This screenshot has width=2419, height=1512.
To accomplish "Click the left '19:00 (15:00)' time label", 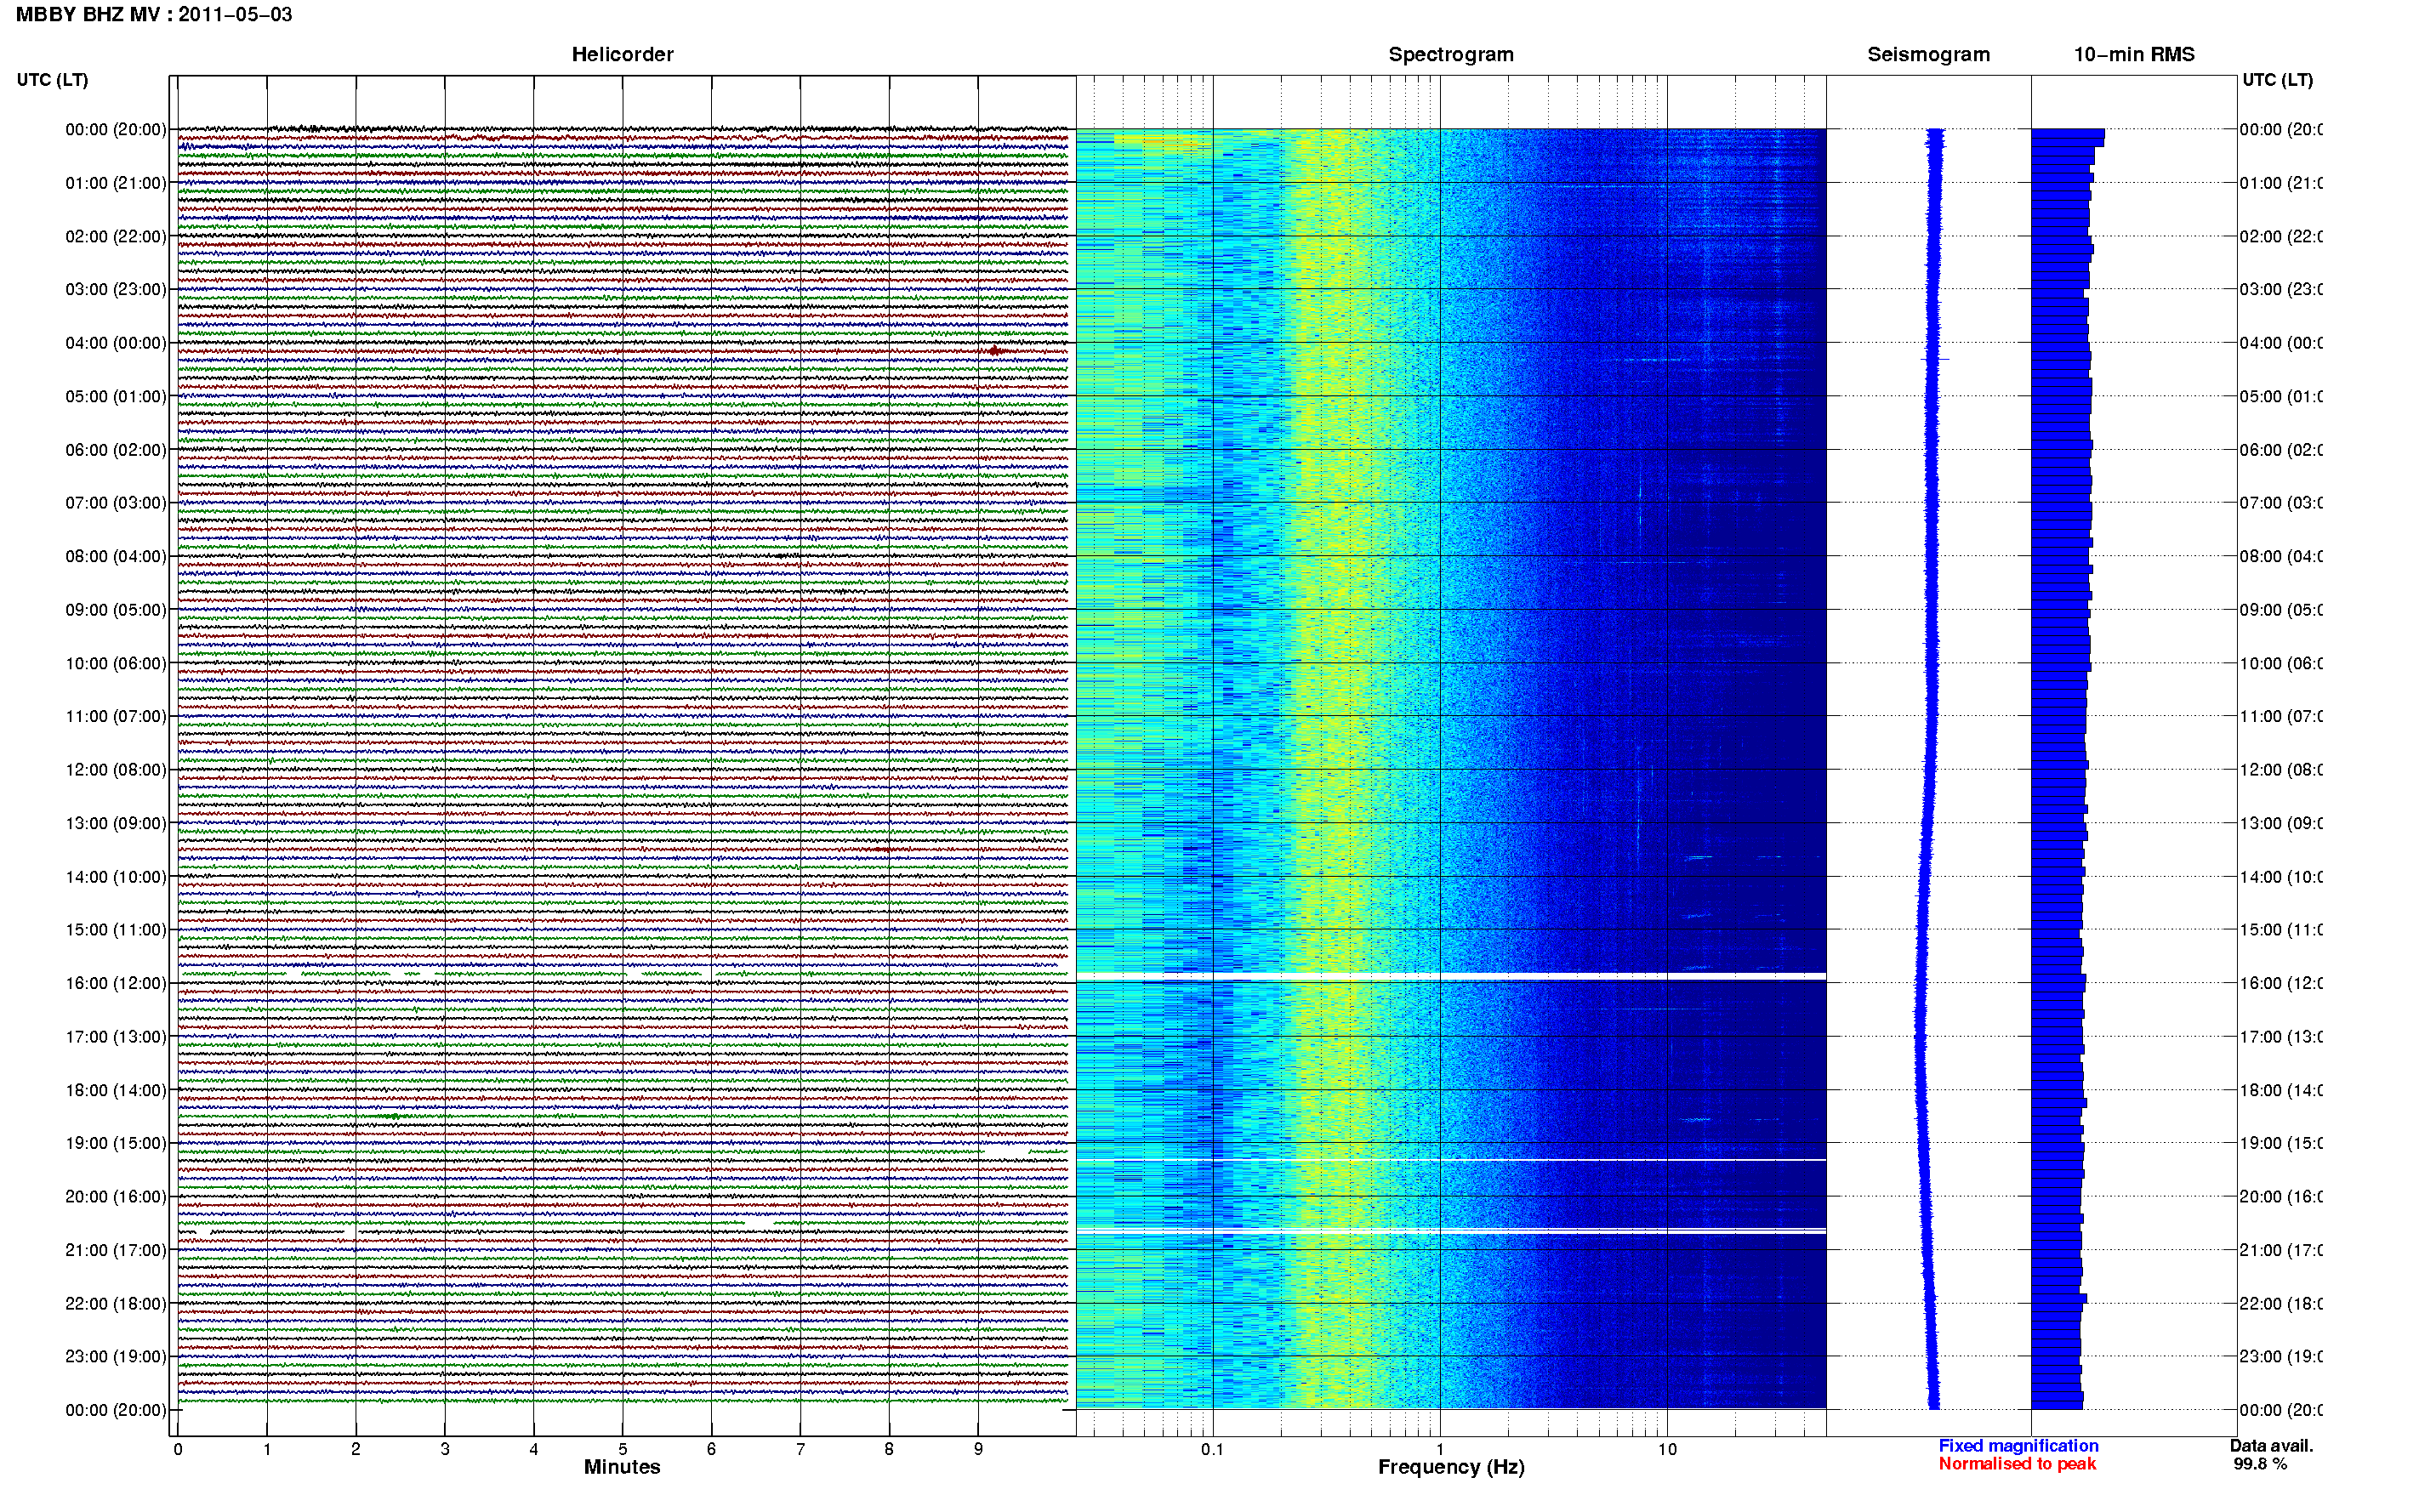I will click(x=116, y=1143).
